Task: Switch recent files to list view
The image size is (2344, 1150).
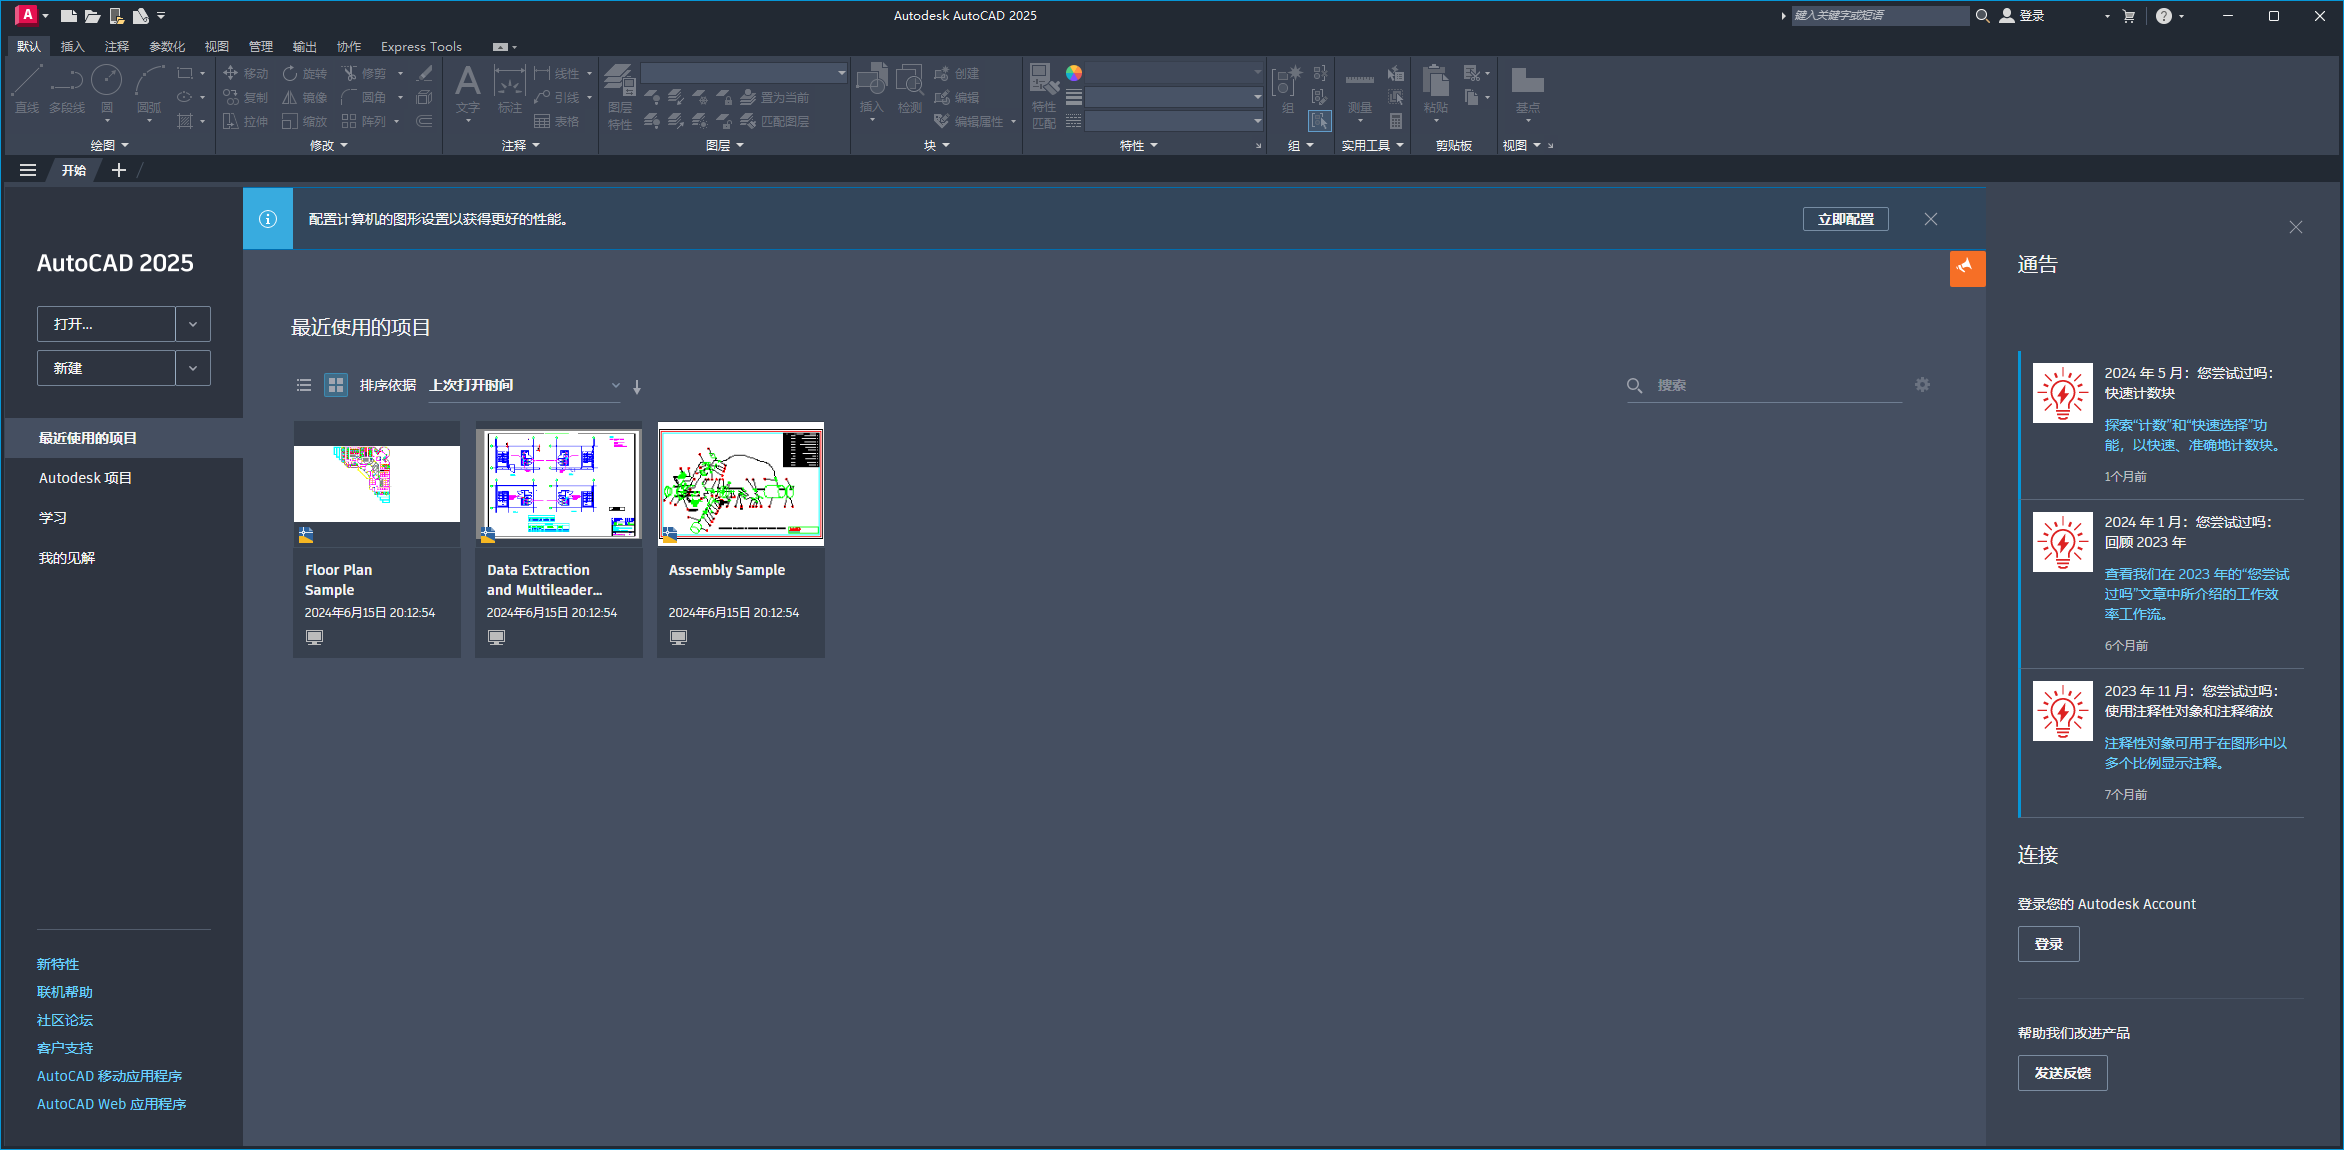Action: tap(304, 385)
